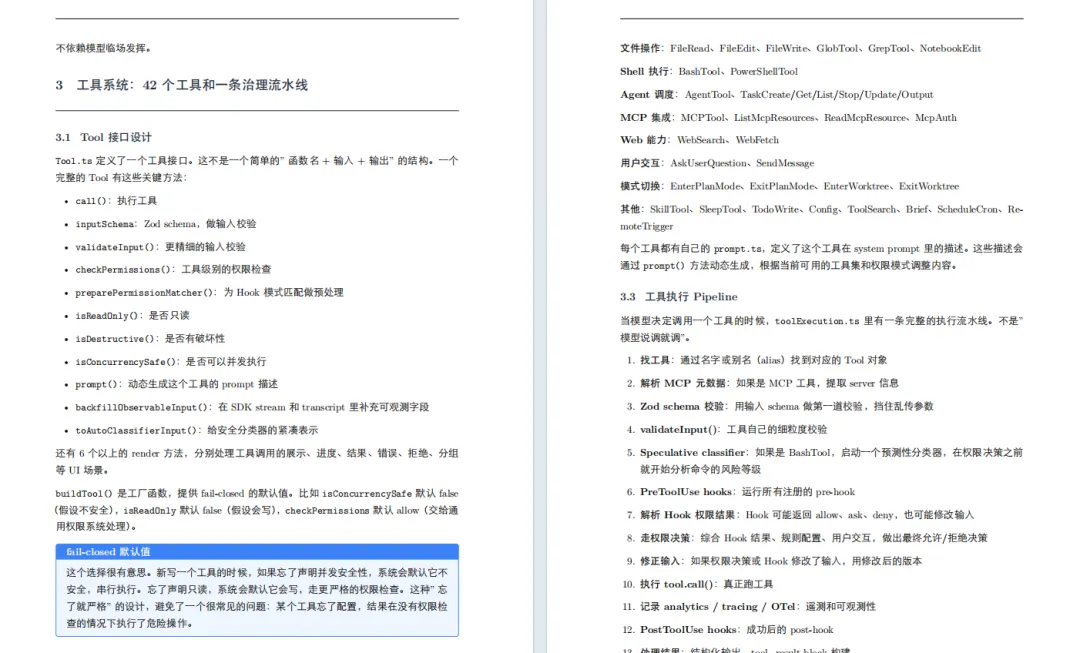Click the label "Shell 执行"
This screenshot has height=653, width=1080.
(x=644, y=72)
